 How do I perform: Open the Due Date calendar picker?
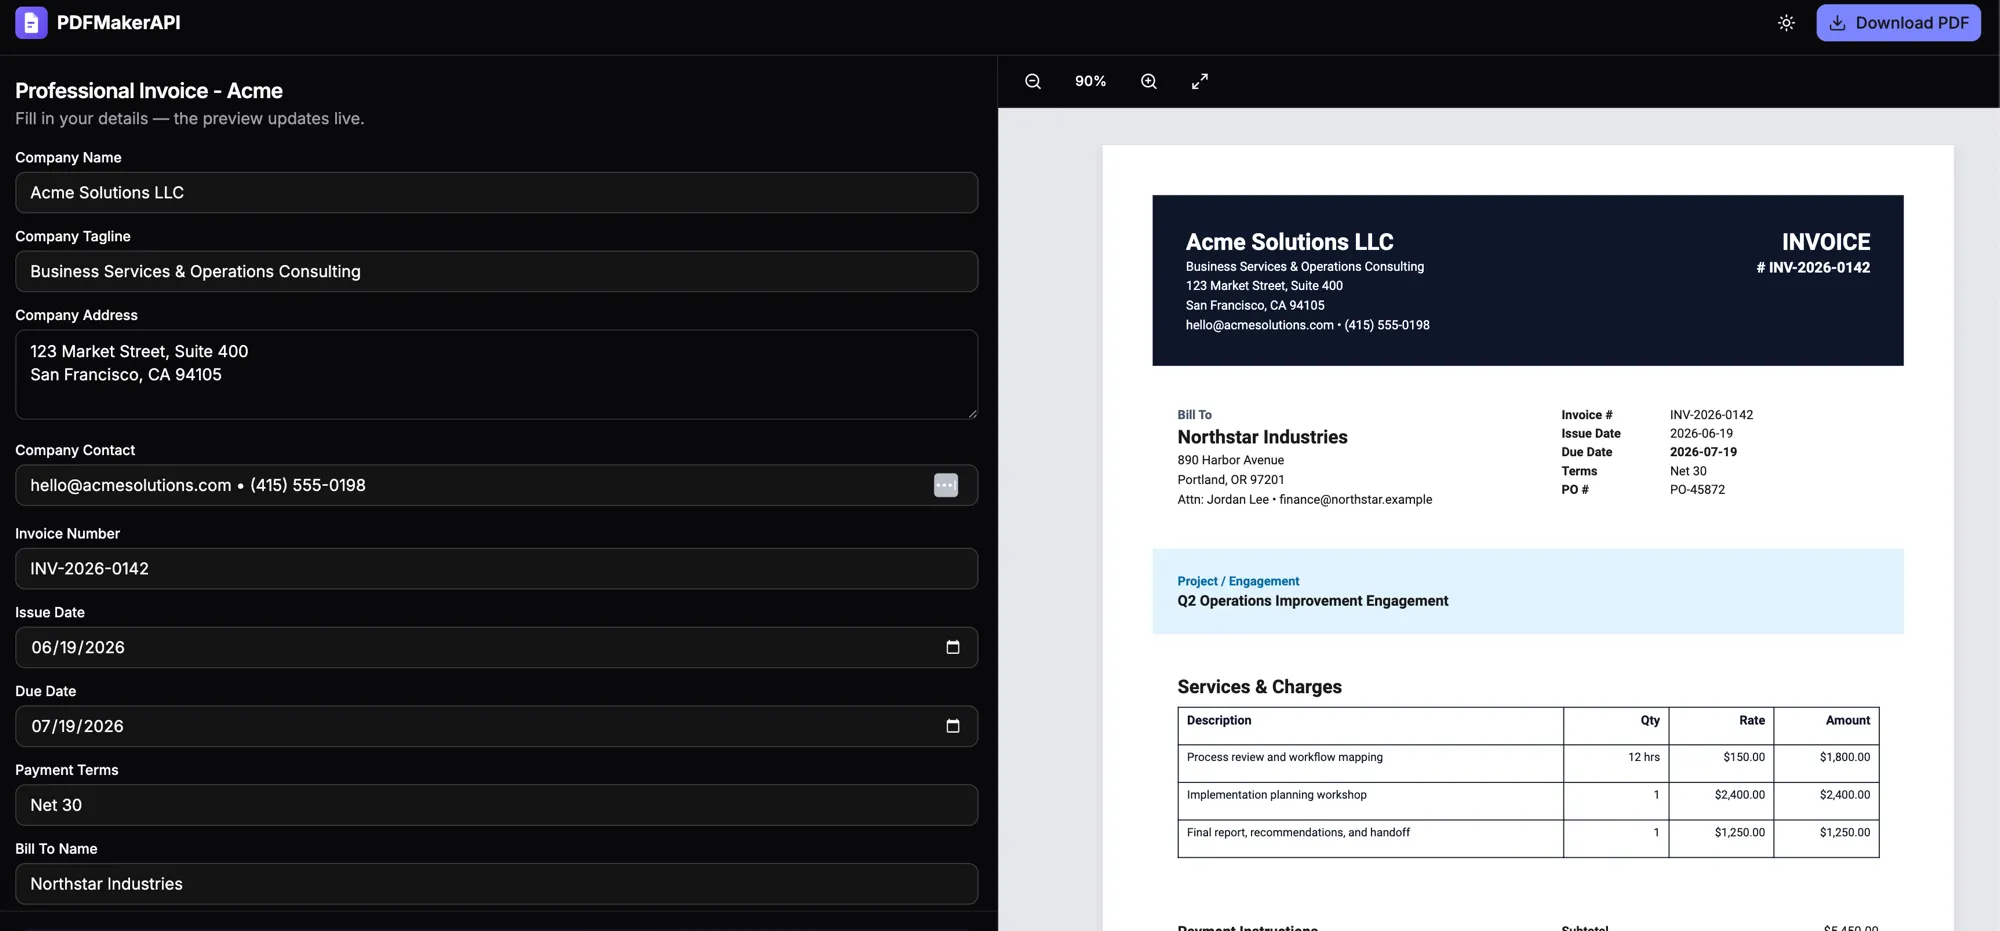pyautogui.click(x=953, y=726)
